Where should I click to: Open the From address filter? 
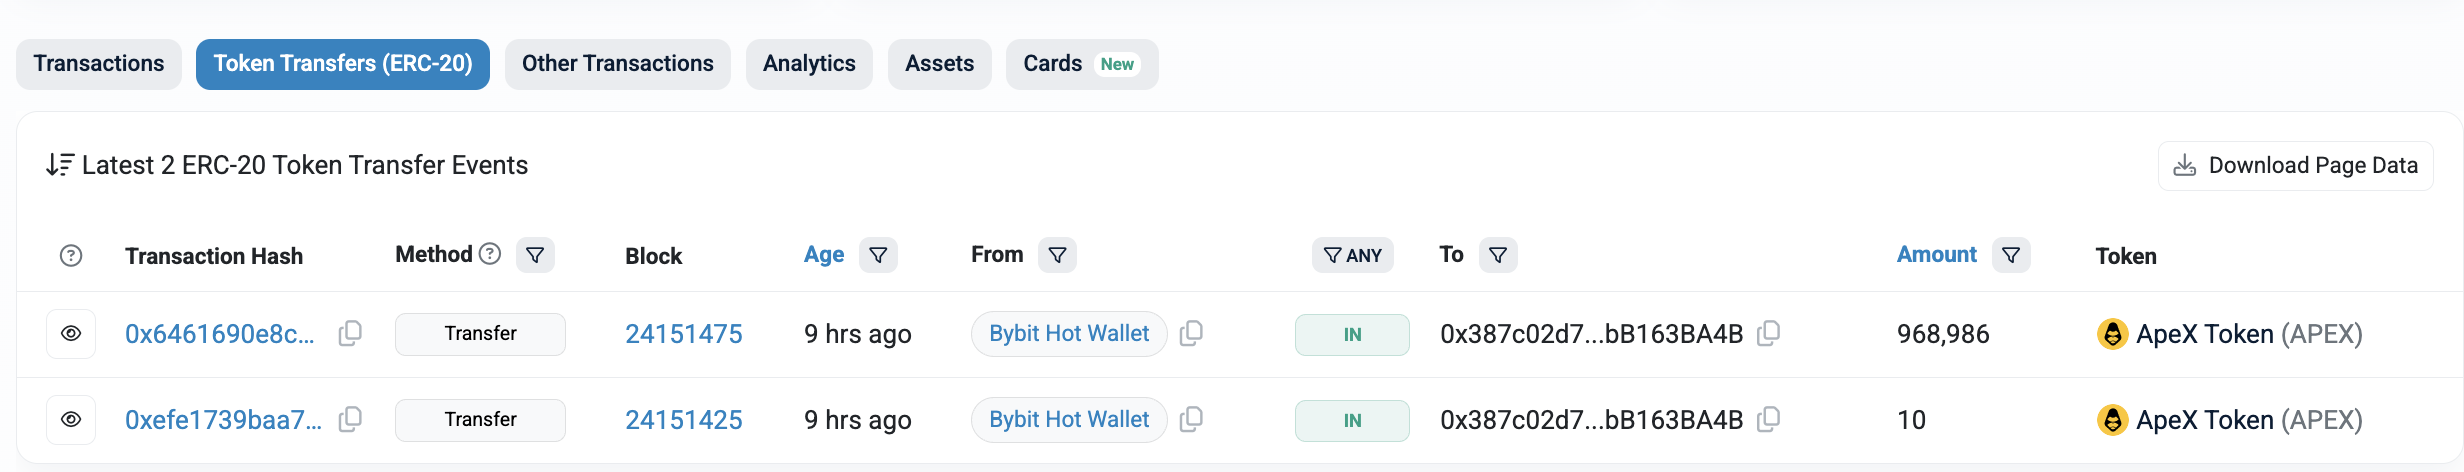pos(1057,255)
